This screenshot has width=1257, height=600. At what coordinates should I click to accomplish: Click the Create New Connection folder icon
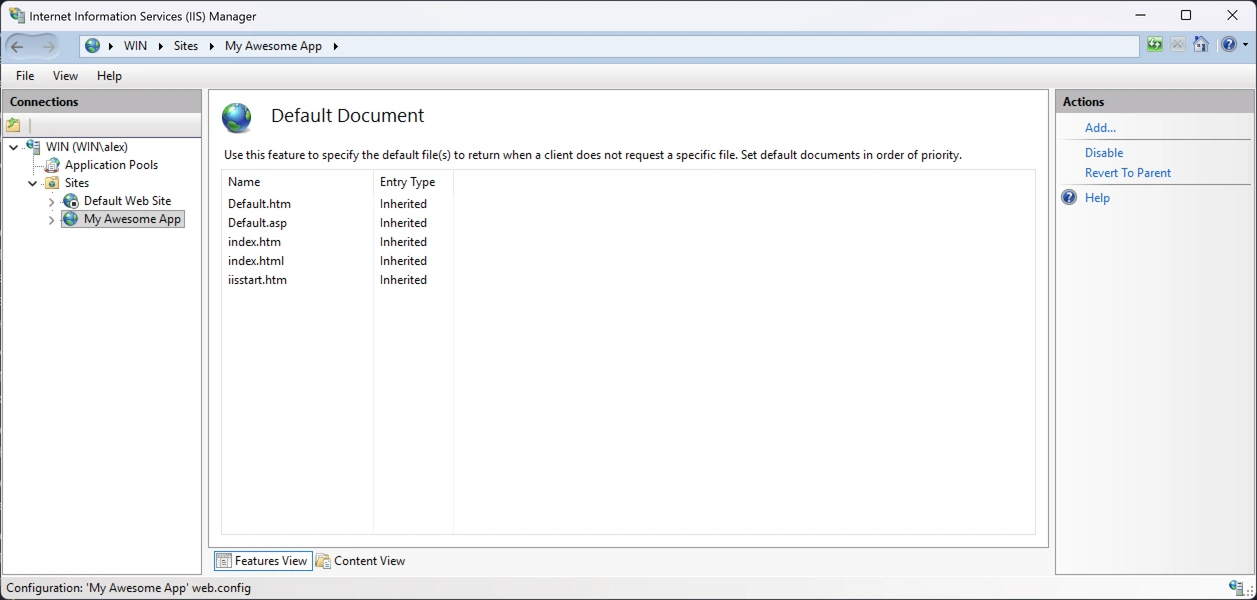point(13,125)
